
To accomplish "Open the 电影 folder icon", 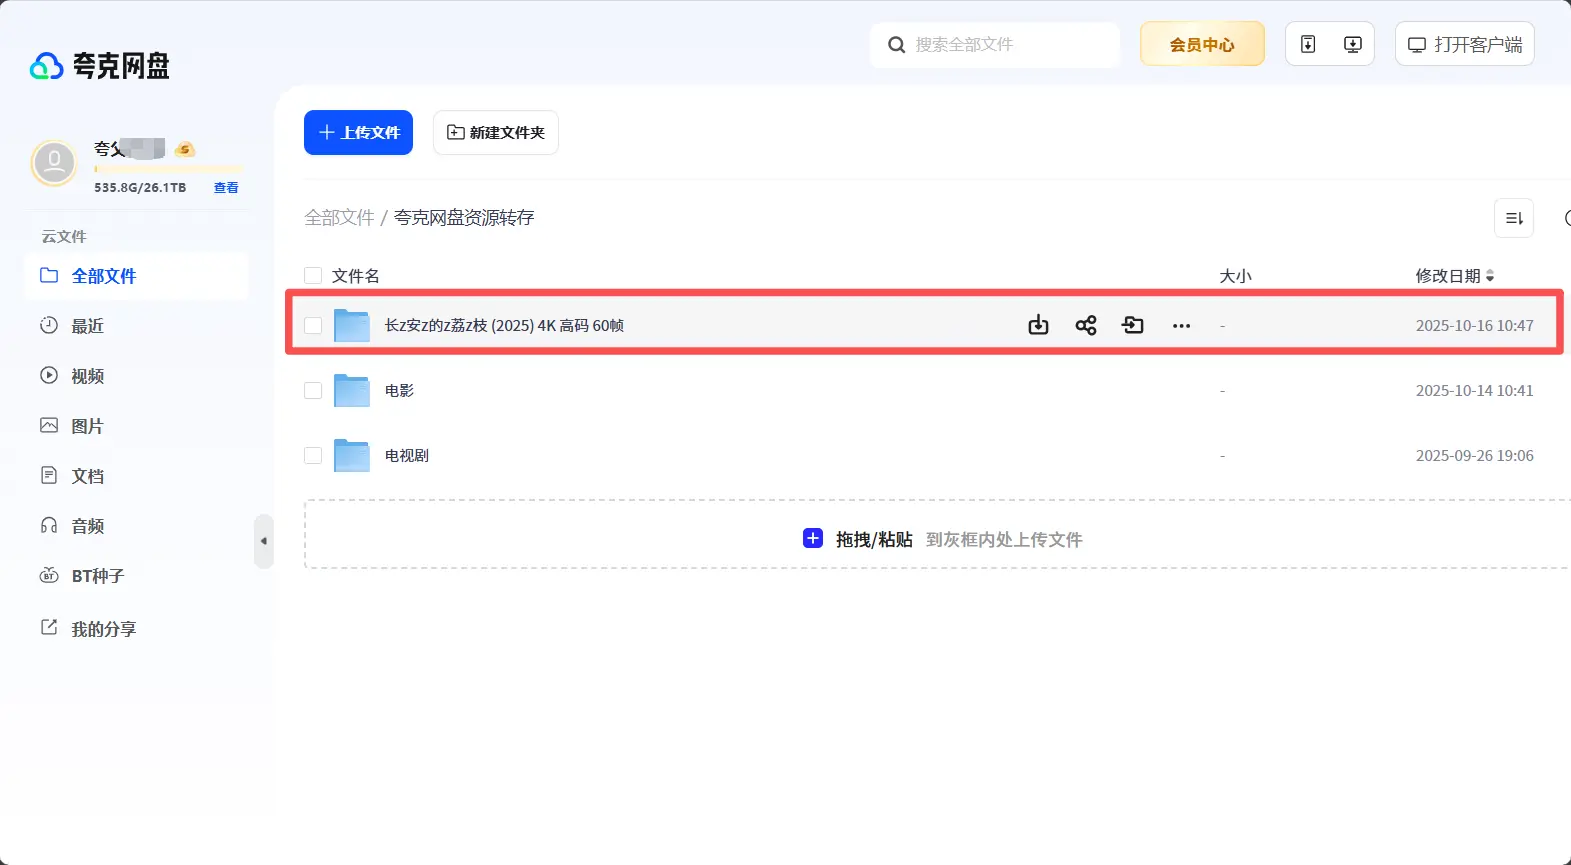I will (x=352, y=391).
